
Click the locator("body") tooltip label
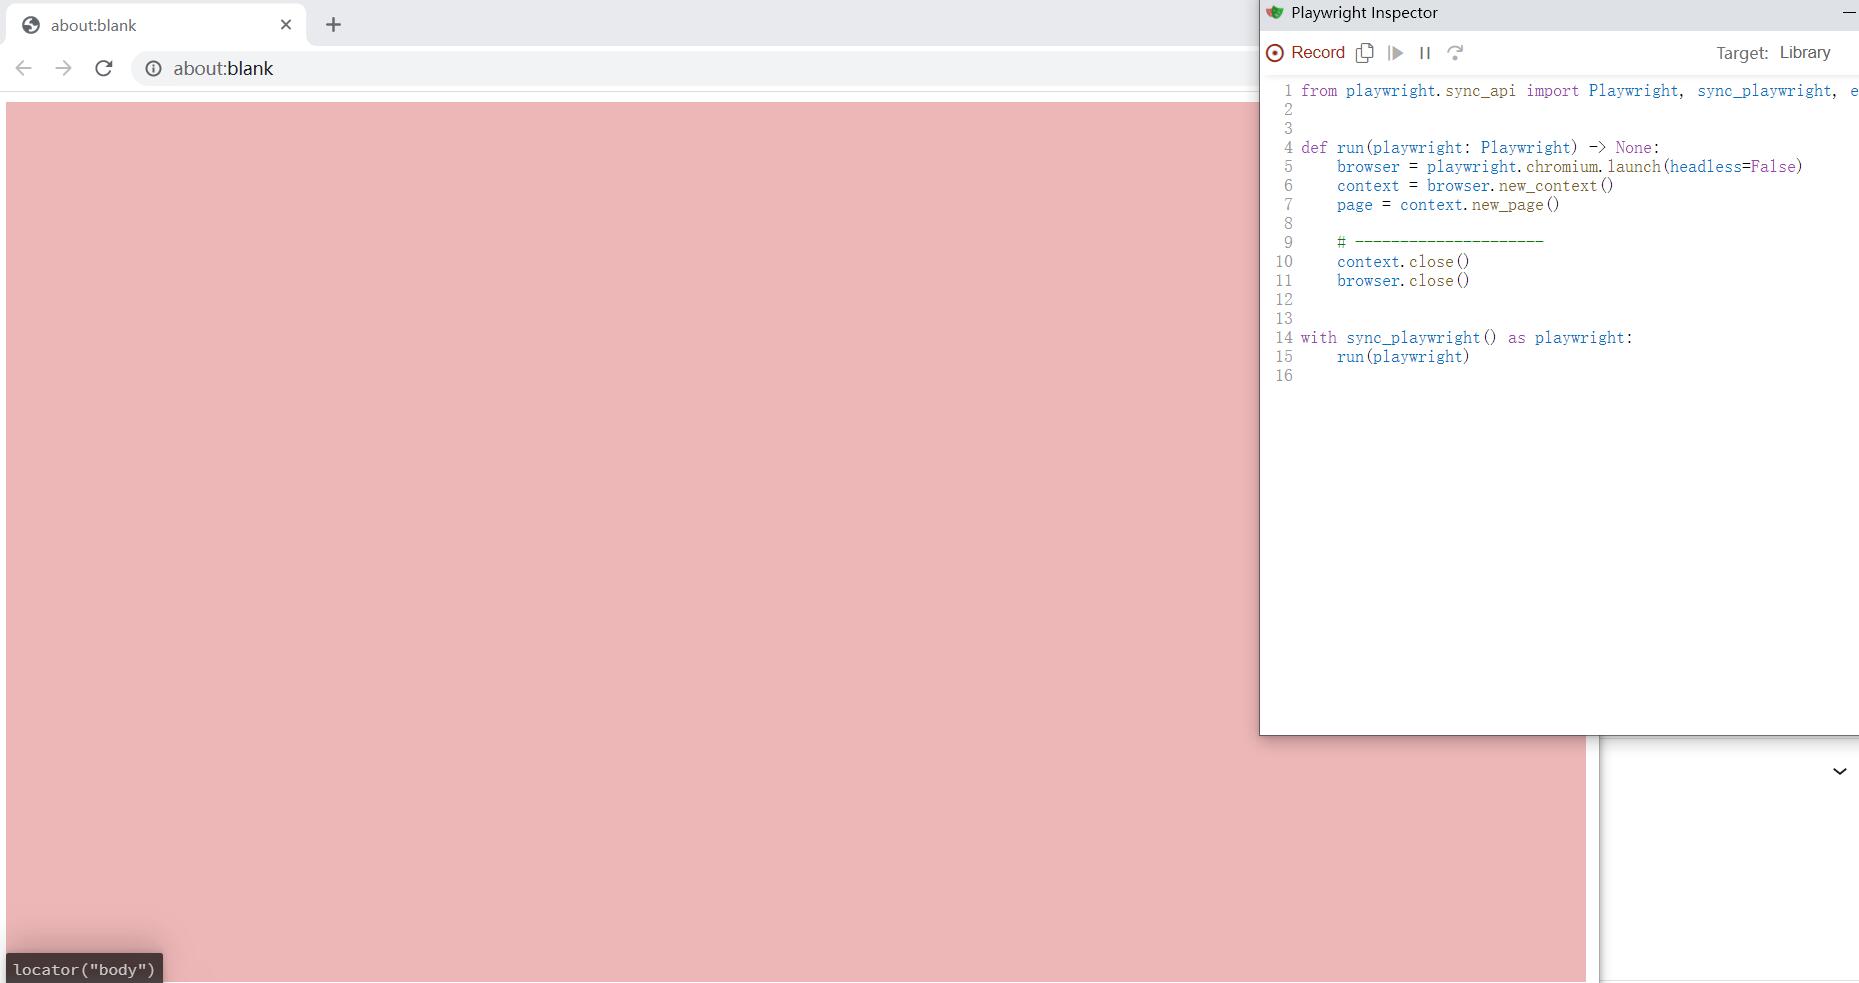pyautogui.click(x=84, y=969)
